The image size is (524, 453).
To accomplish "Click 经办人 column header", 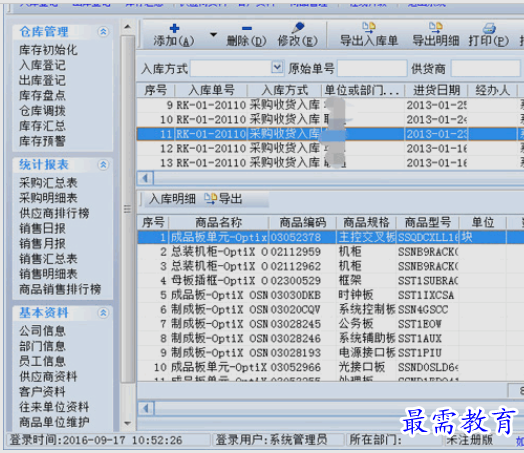I will tap(492, 90).
